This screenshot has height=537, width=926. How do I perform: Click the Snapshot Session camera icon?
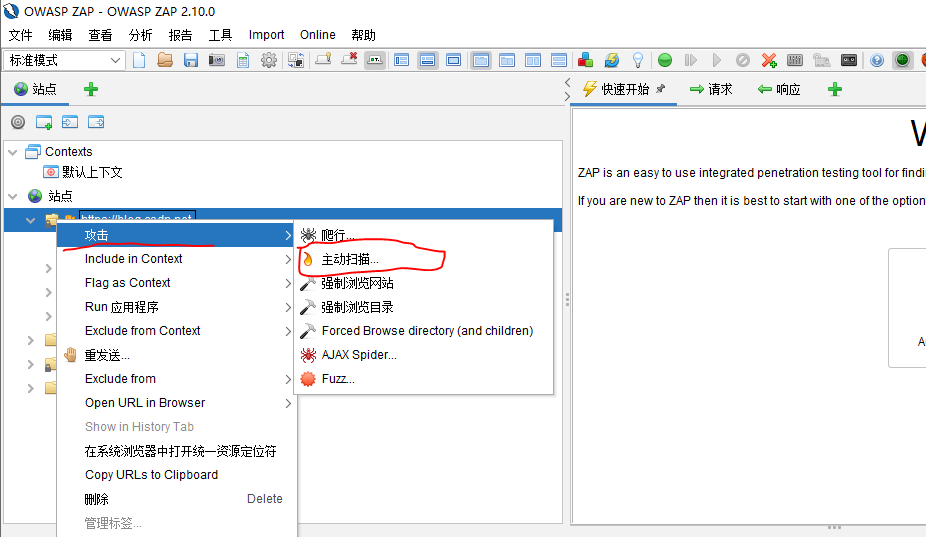(x=217, y=60)
